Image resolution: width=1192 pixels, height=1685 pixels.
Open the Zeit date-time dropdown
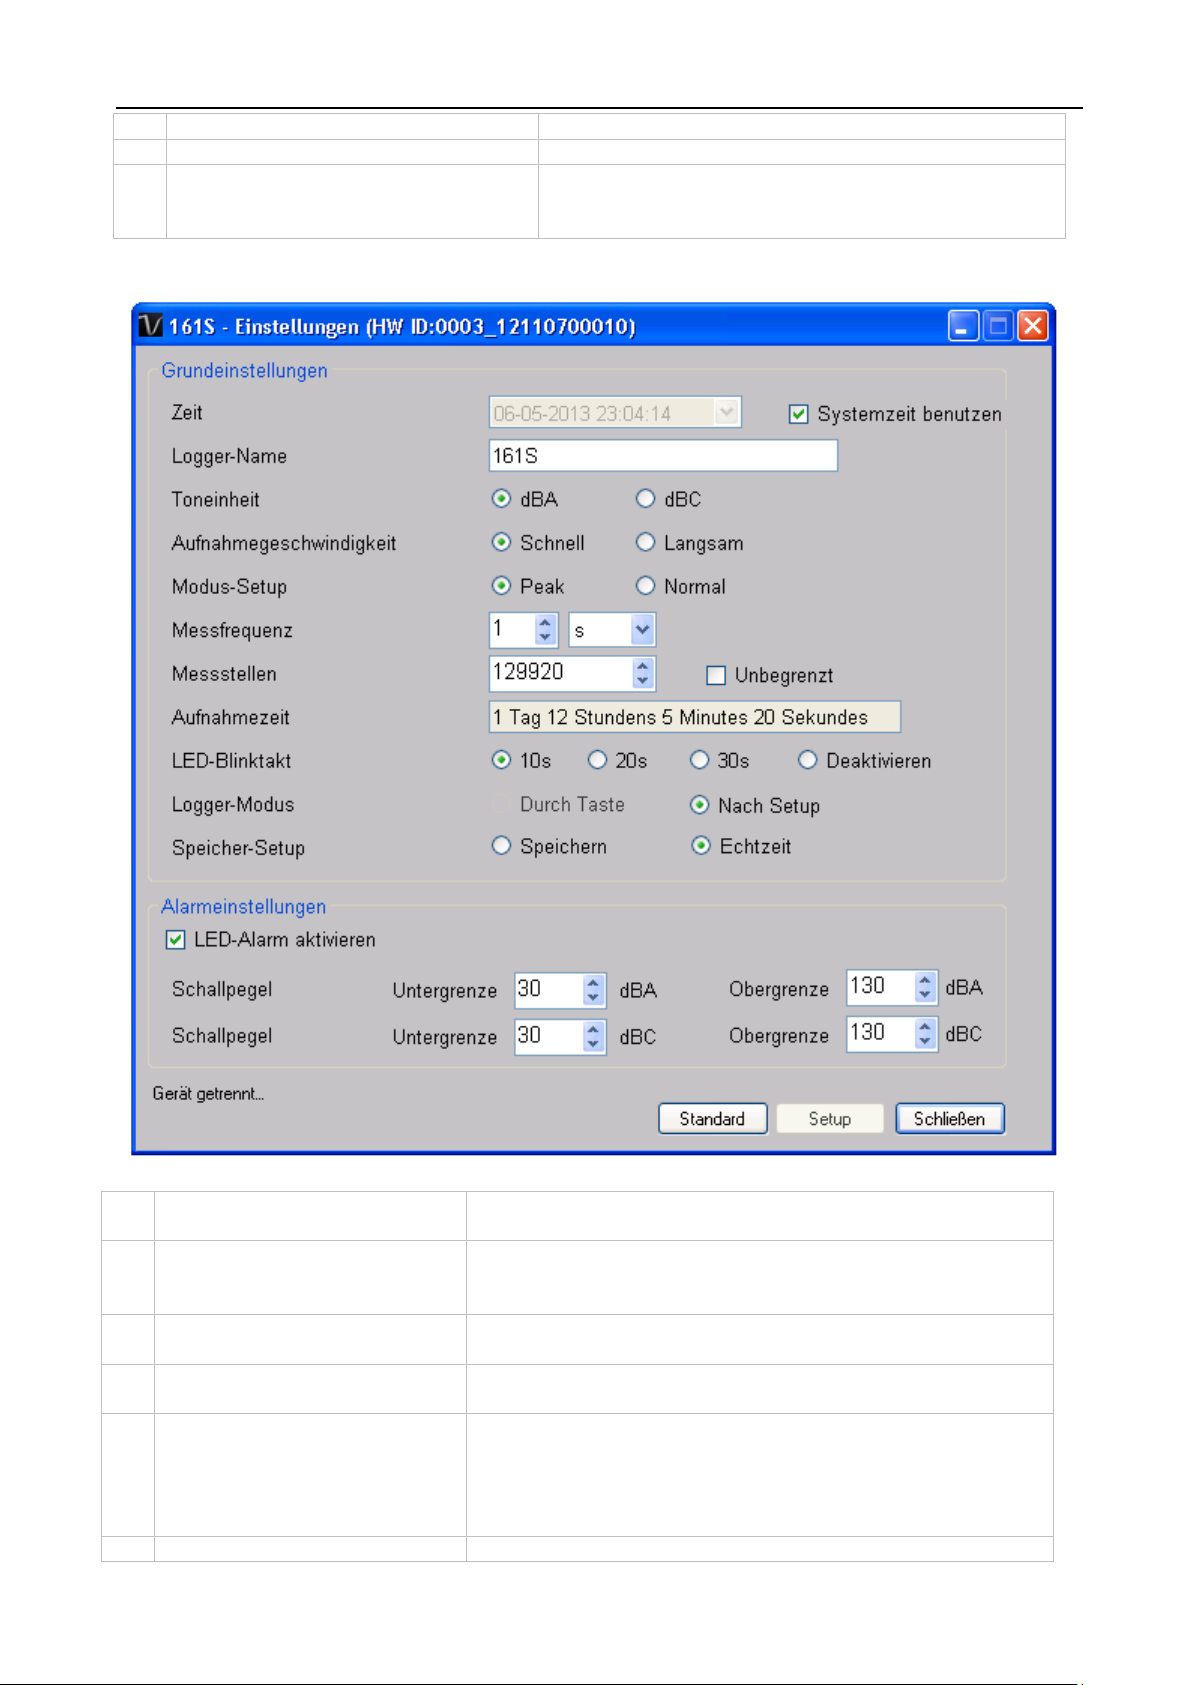click(727, 412)
